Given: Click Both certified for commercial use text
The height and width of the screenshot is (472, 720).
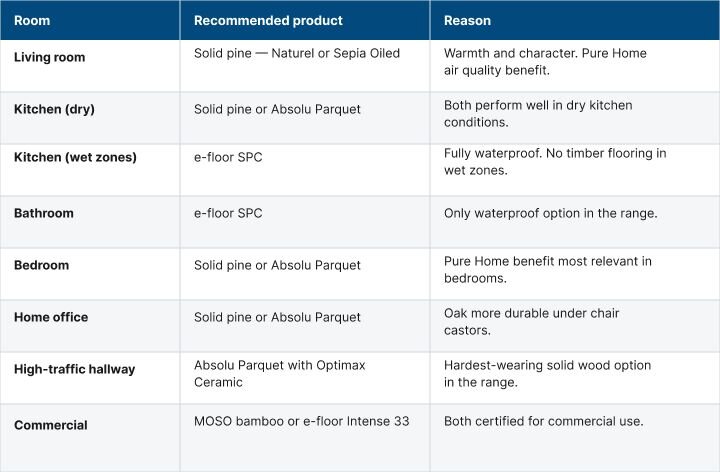Looking at the screenshot, I should click(x=543, y=421).
